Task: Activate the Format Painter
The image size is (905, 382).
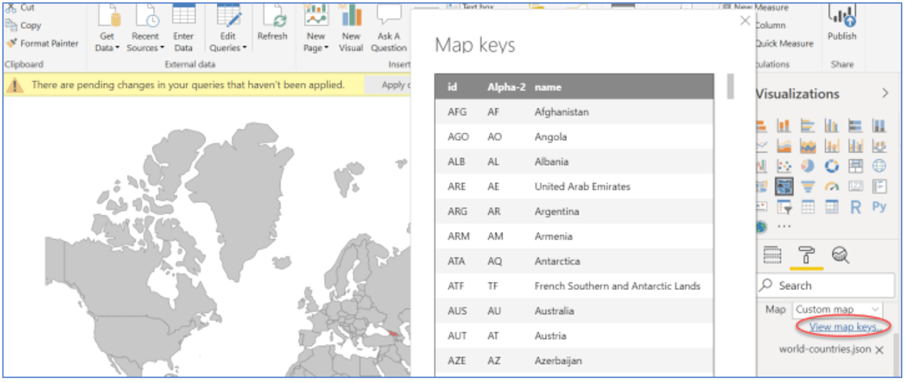Action: tap(42, 43)
